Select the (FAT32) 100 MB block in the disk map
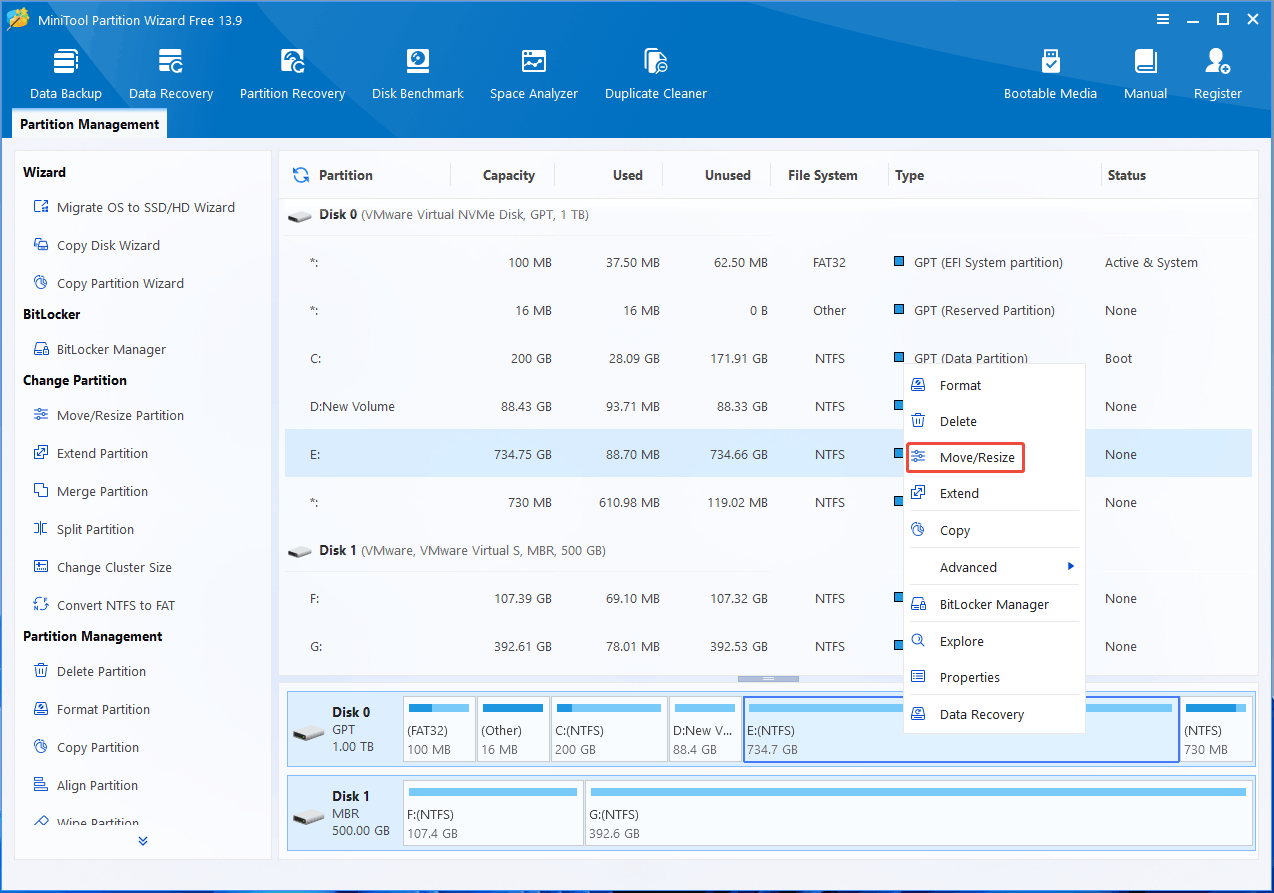The height and width of the screenshot is (893, 1274). (x=439, y=729)
